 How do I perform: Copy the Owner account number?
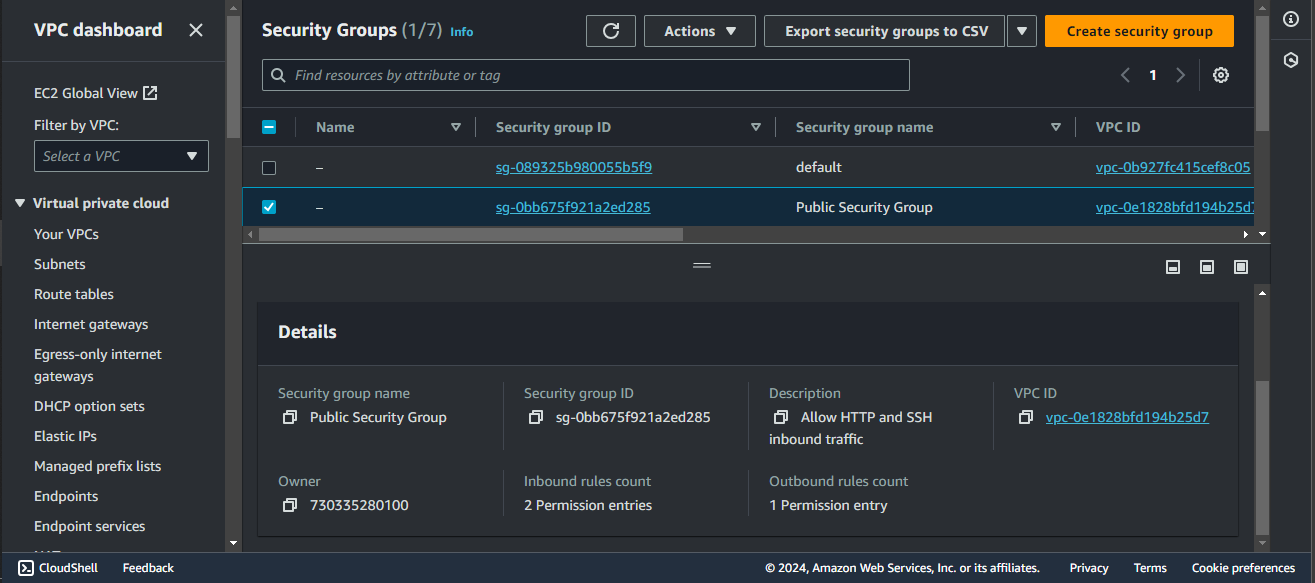tap(290, 505)
